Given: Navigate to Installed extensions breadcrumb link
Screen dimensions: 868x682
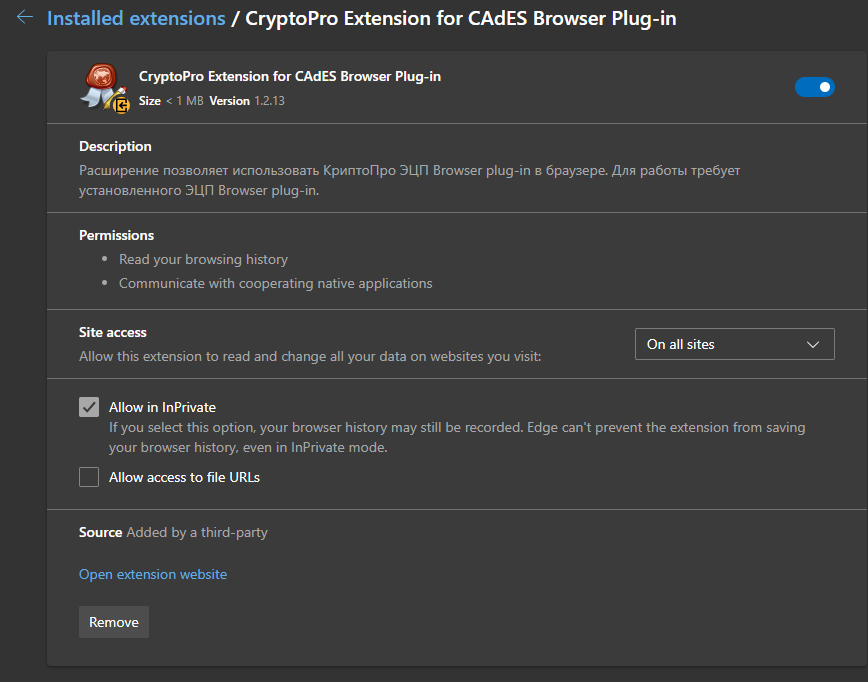Looking at the screenshot, I should click(136, 18).
